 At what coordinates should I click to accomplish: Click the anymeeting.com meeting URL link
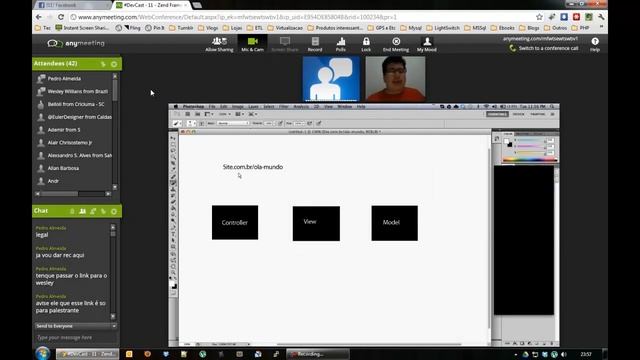point(540,39)
